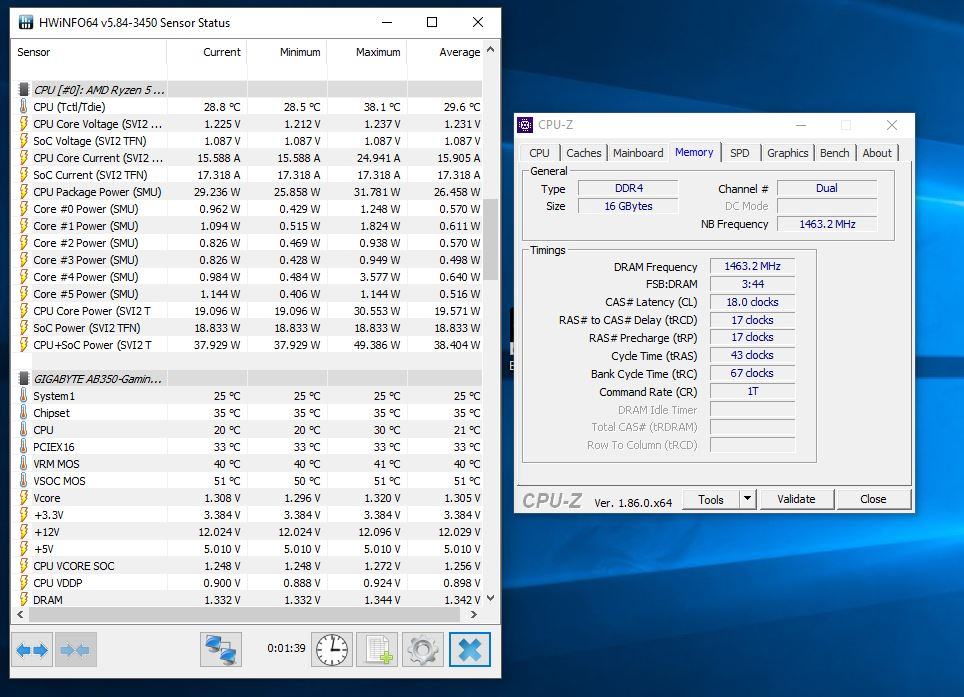Click the left arrow of HWiNFO horizontal scrollbar
Screen dimensions: 964x697
pyautogui.click(x=20, y=614)
